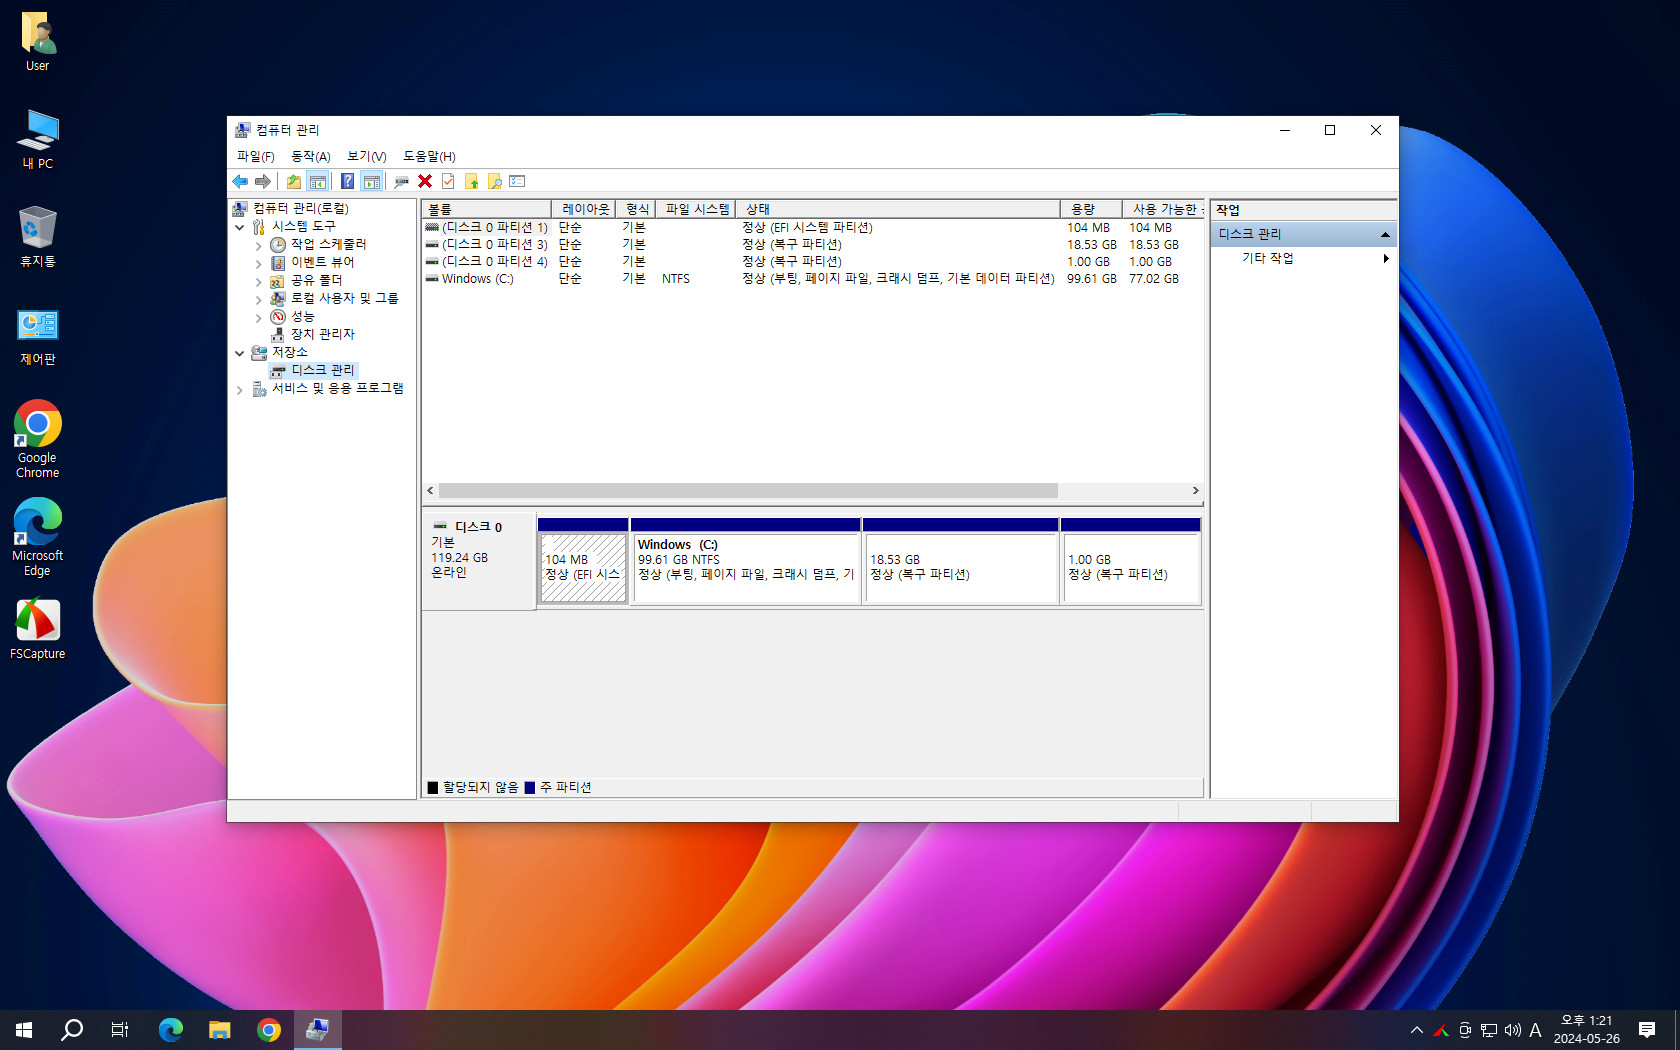The height and width of the screenshot is (1050, 1680).
Task: Expand the 작업 스케줄러 node
Action: pos(258,245)
